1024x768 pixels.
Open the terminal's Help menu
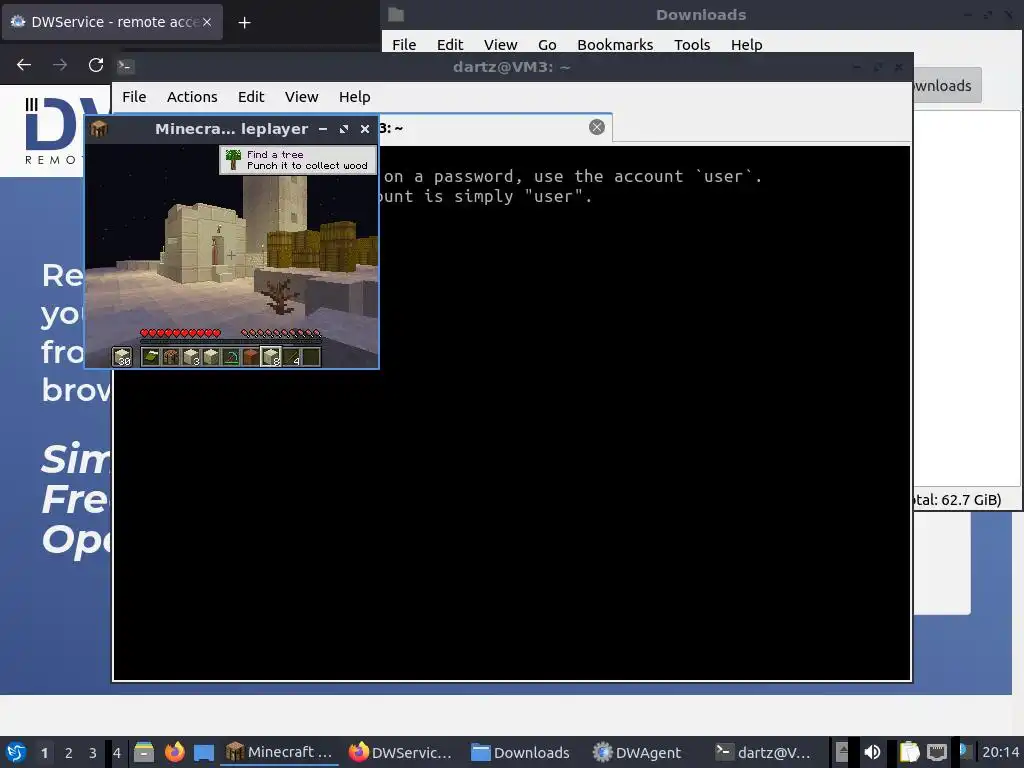click(x=355, y=97)
